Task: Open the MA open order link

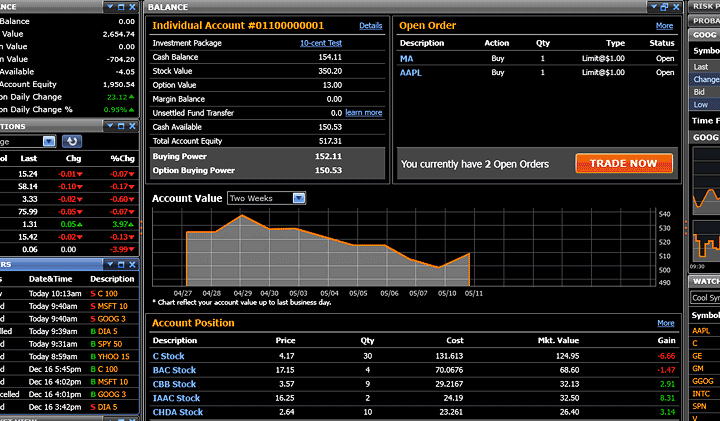Action: pyautogui.click(x=406, y=58)
